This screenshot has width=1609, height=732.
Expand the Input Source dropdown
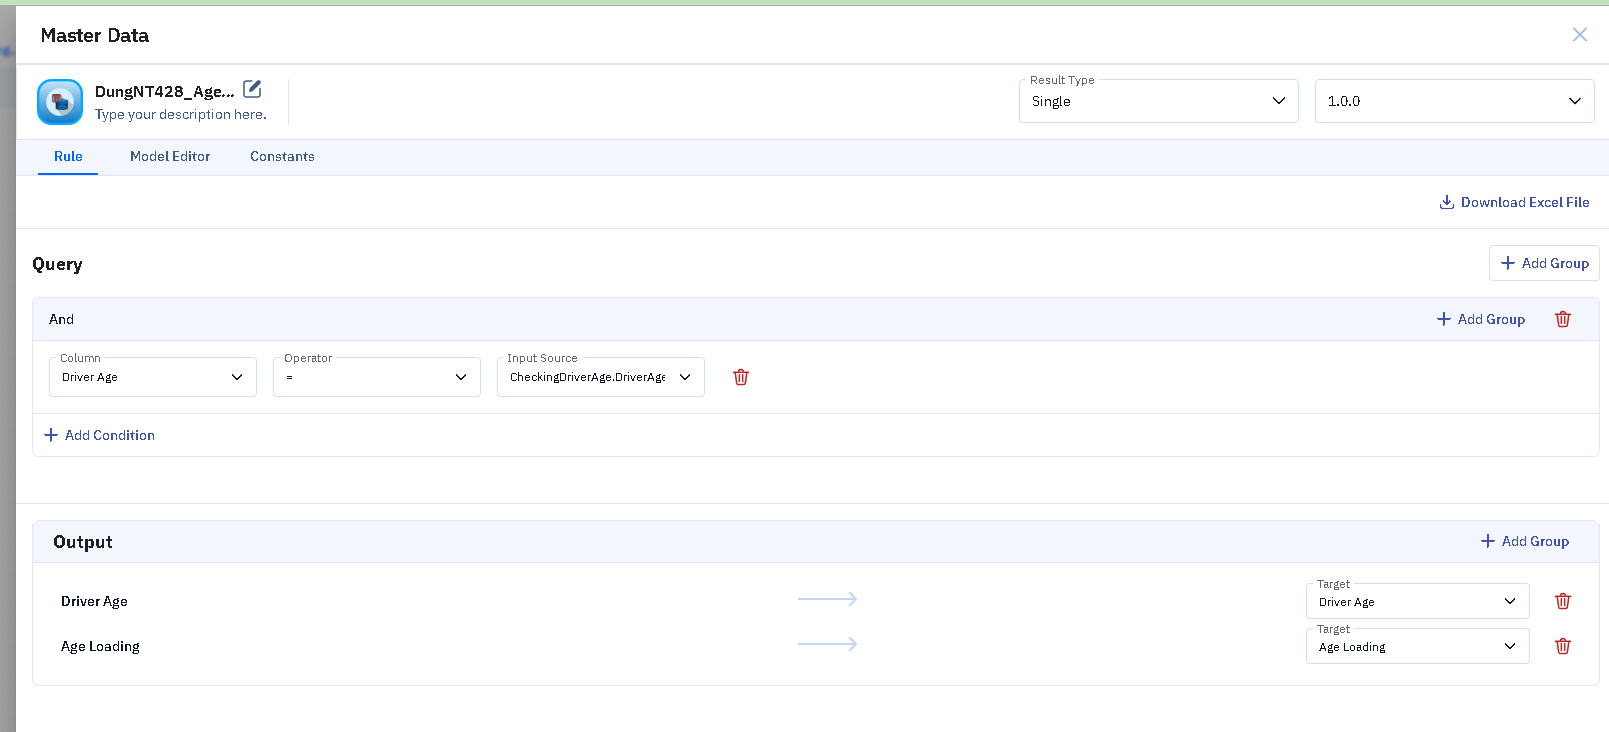pyautogui.click(x=600, y=377)
